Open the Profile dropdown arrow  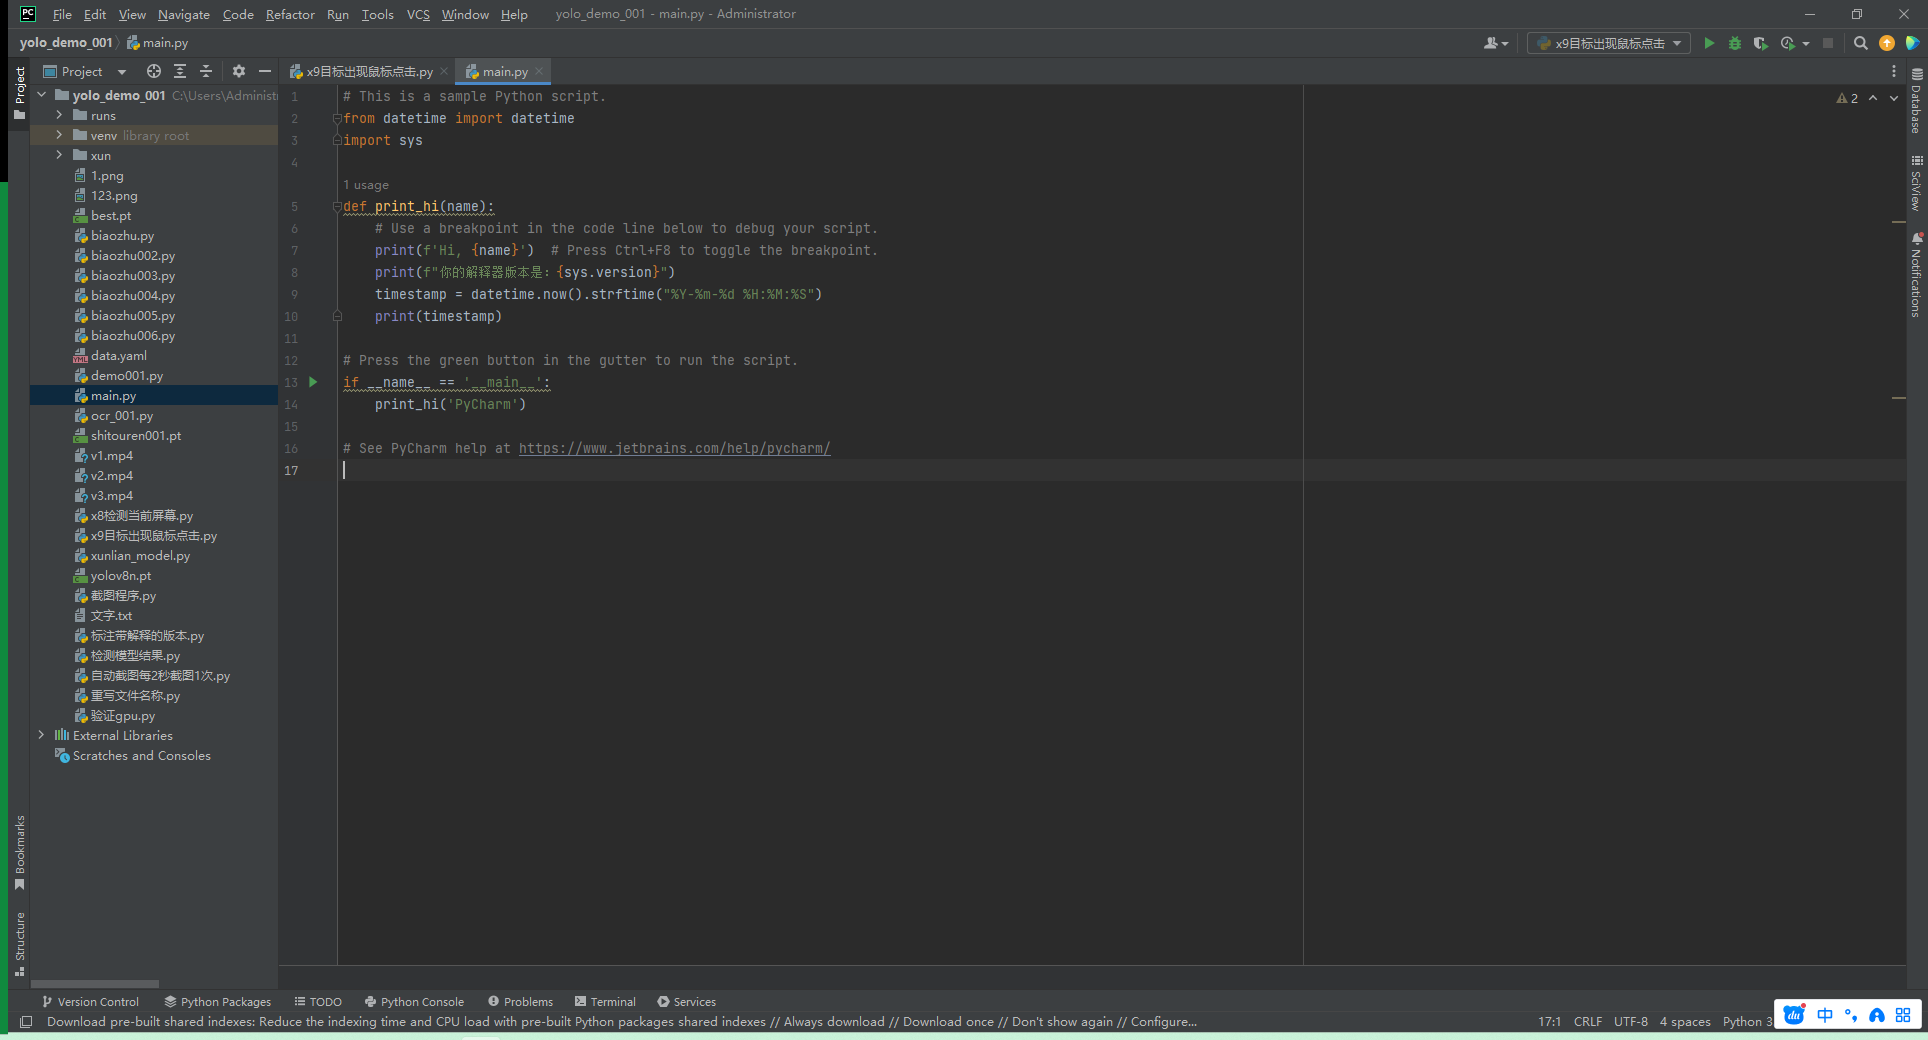(x=1806, y=44)
